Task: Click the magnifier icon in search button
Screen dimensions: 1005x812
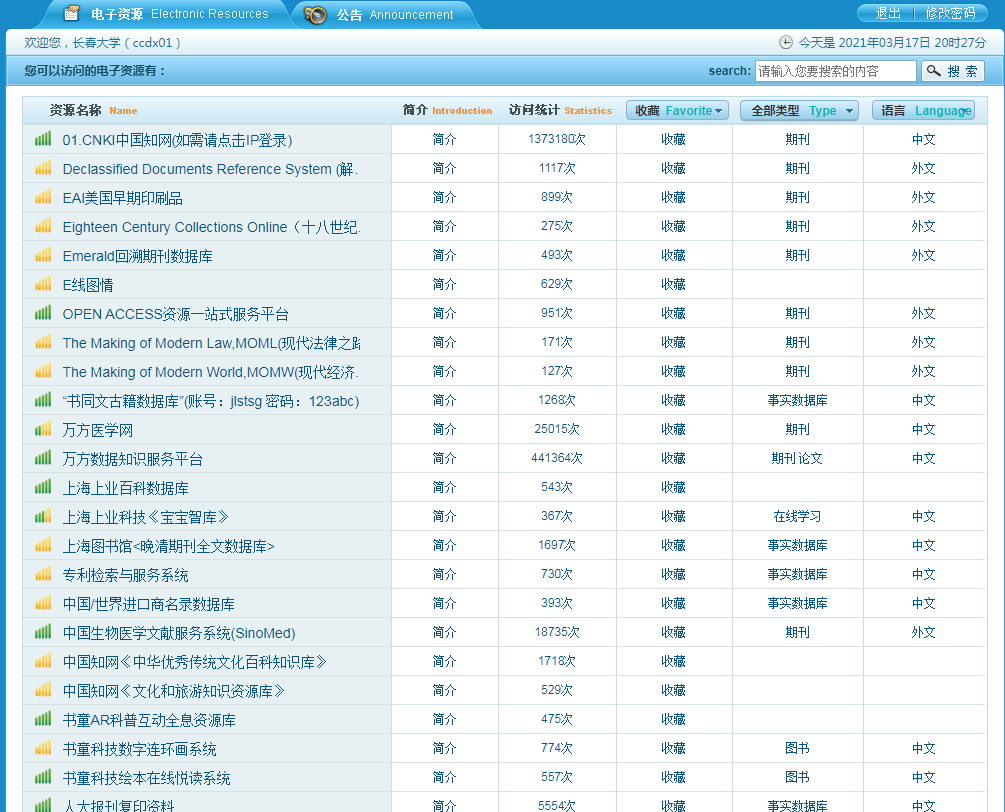Action: [x=934, y=71]
